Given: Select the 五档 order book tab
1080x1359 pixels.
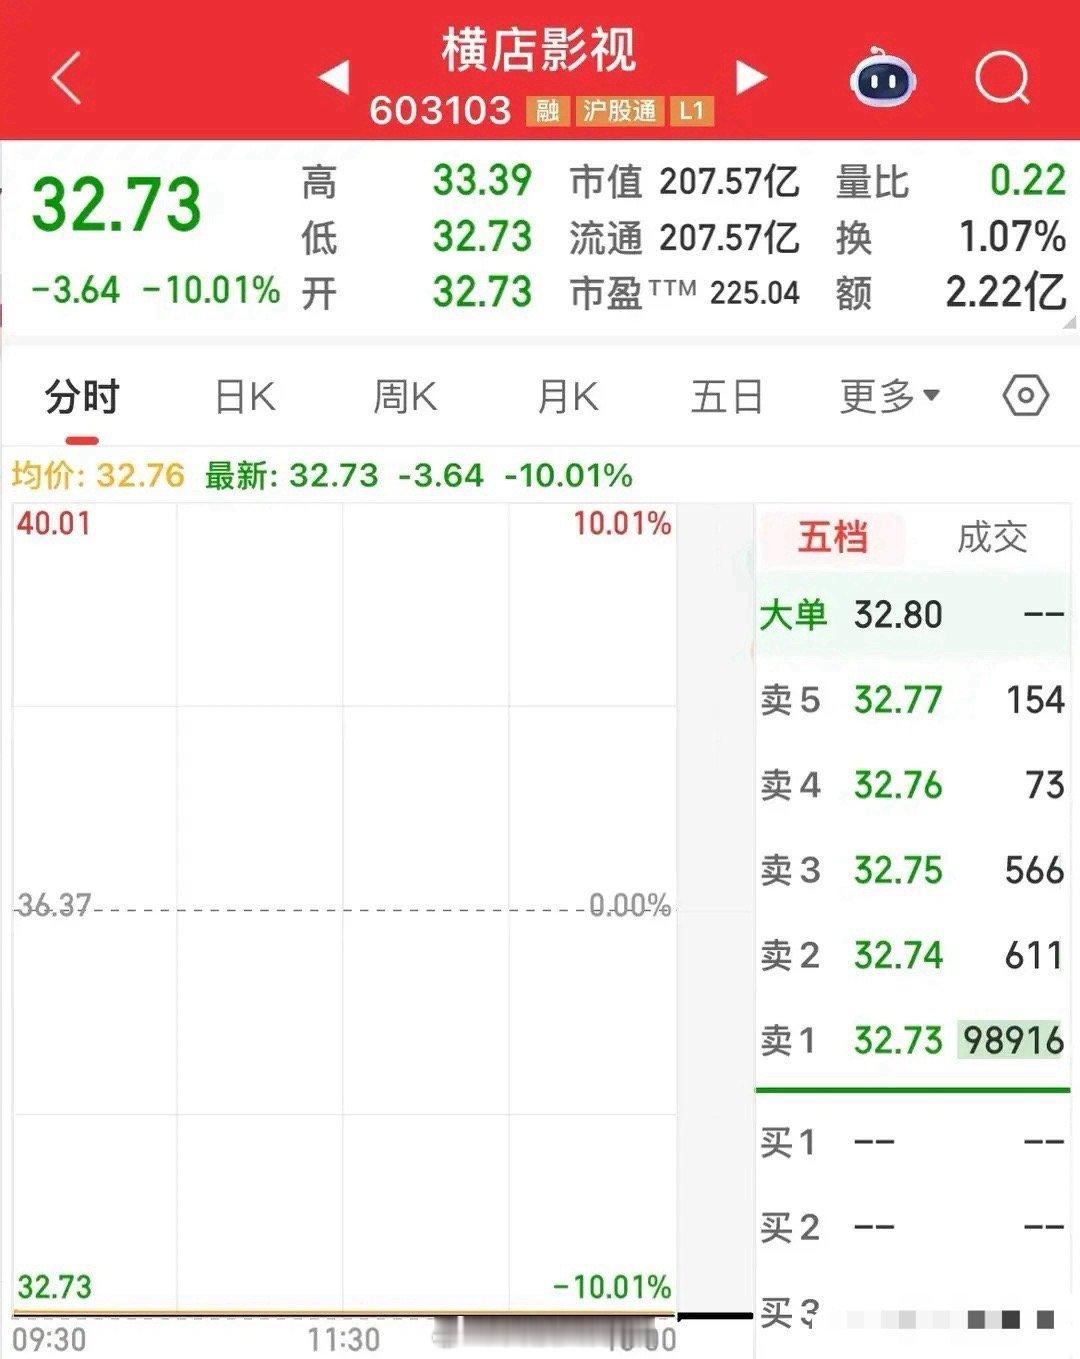Looking at the screenshot, I should click(833, 538).
